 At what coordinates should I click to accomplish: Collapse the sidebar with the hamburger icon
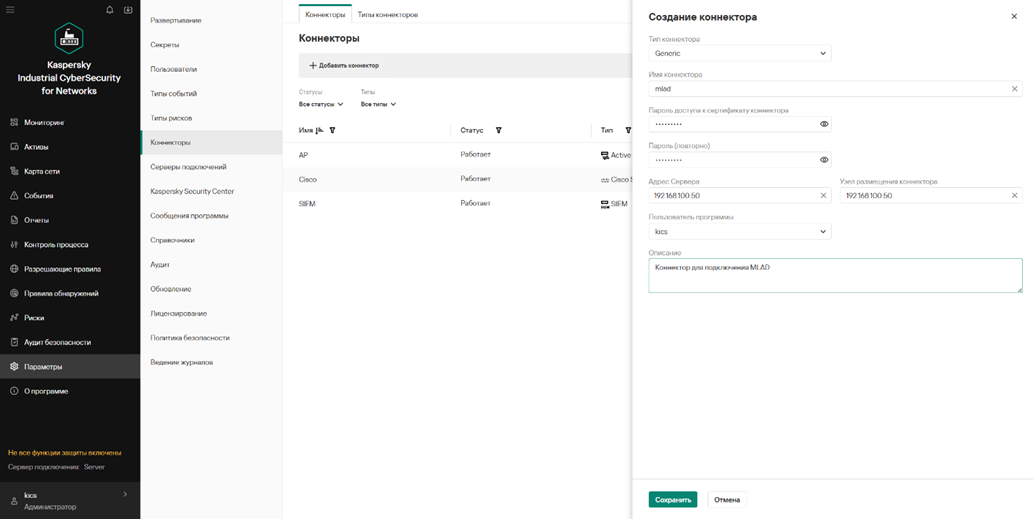(10, 10)
